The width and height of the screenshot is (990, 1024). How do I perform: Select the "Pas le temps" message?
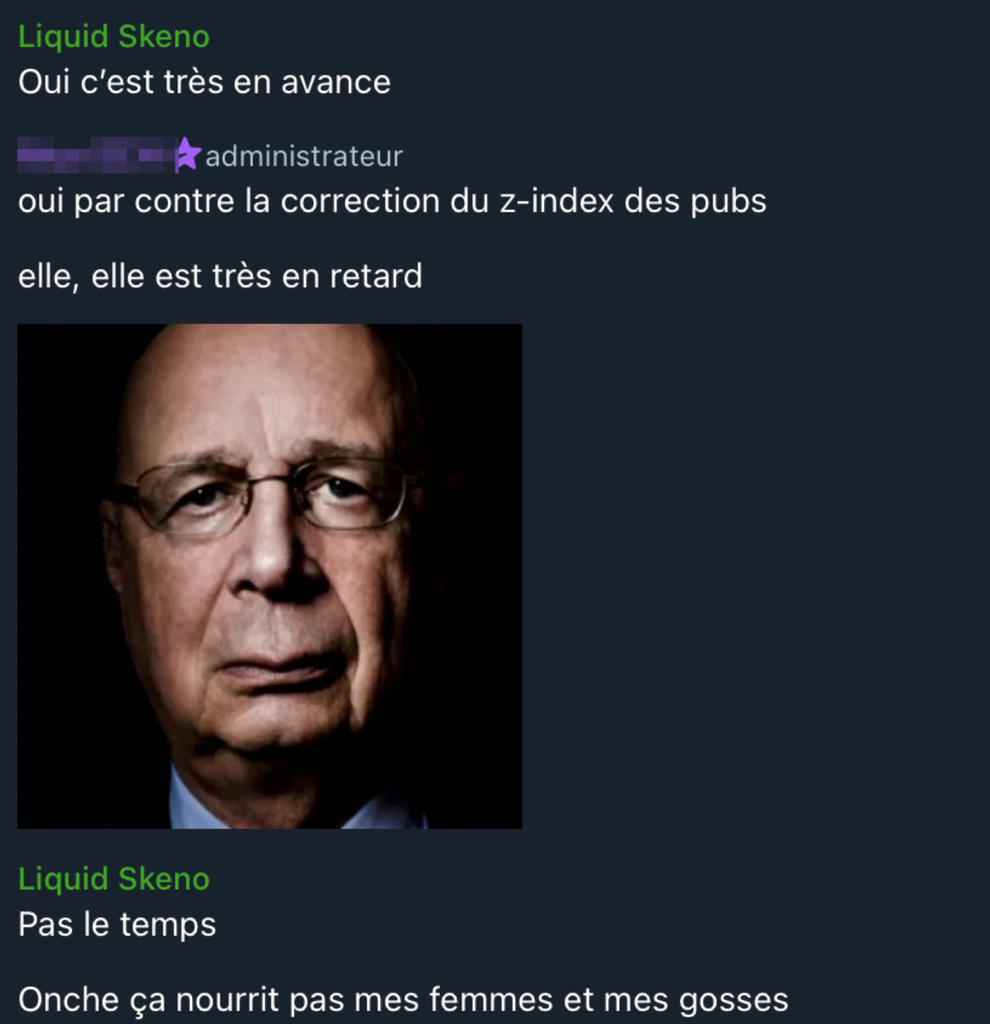(x=117, y=925)
